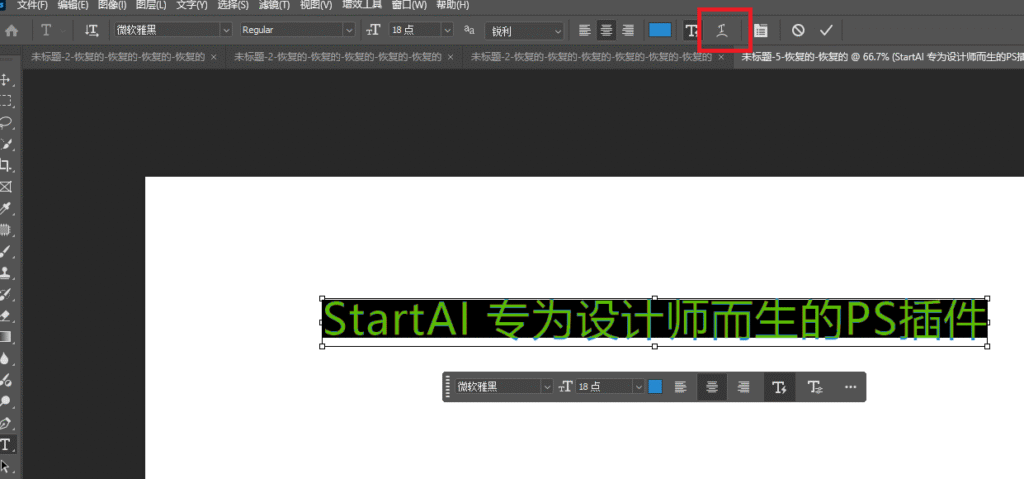Open the Type tool preset picker
Screen dimensions: 1024x479
click(52, 30)
